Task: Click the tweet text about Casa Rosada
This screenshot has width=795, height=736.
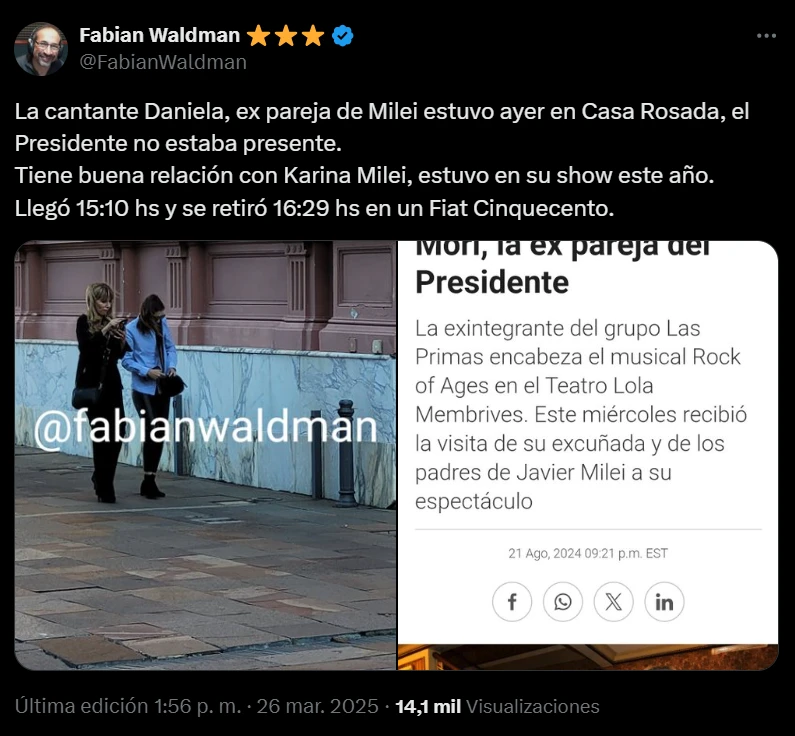Action: point(382,160)
